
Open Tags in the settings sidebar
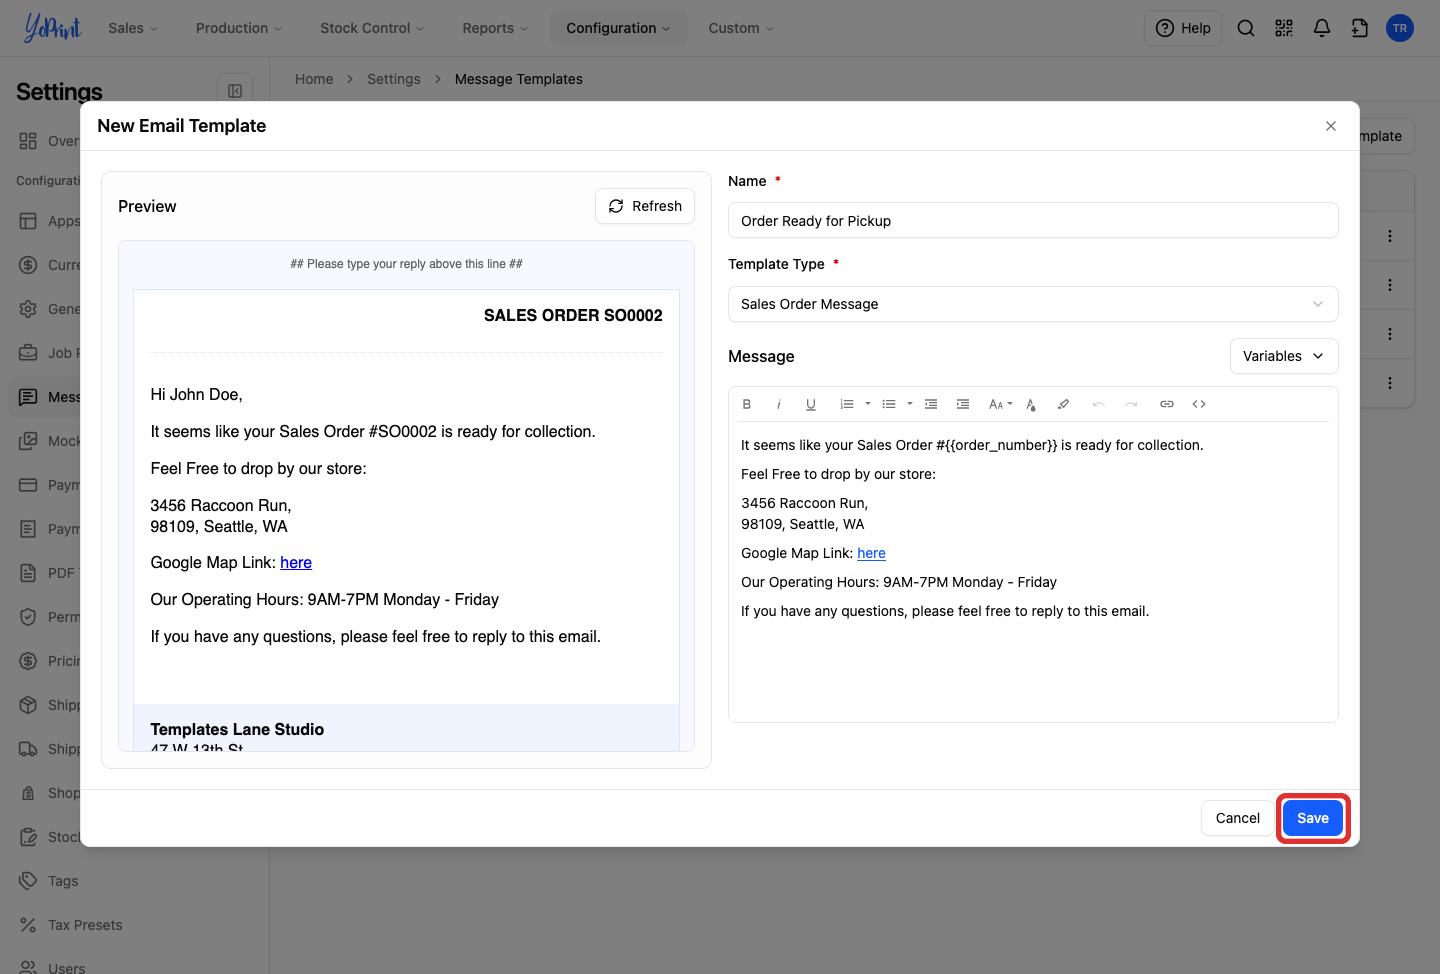[63, 881]
